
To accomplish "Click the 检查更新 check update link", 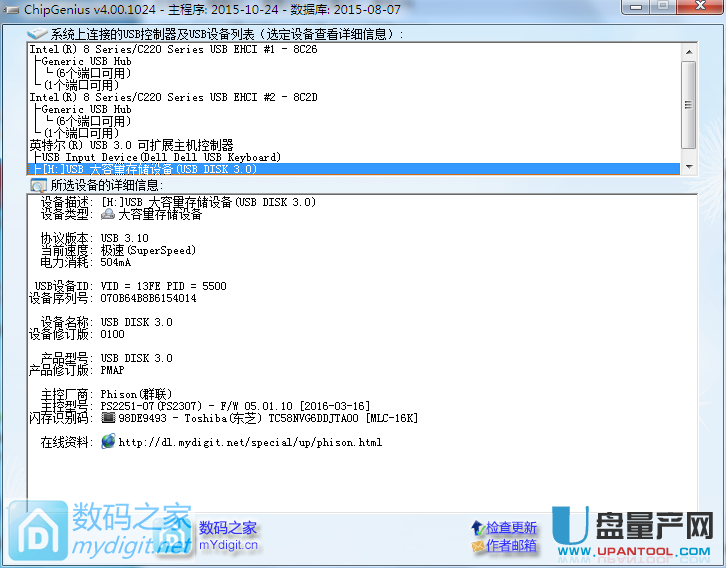I will coord(511,528).
